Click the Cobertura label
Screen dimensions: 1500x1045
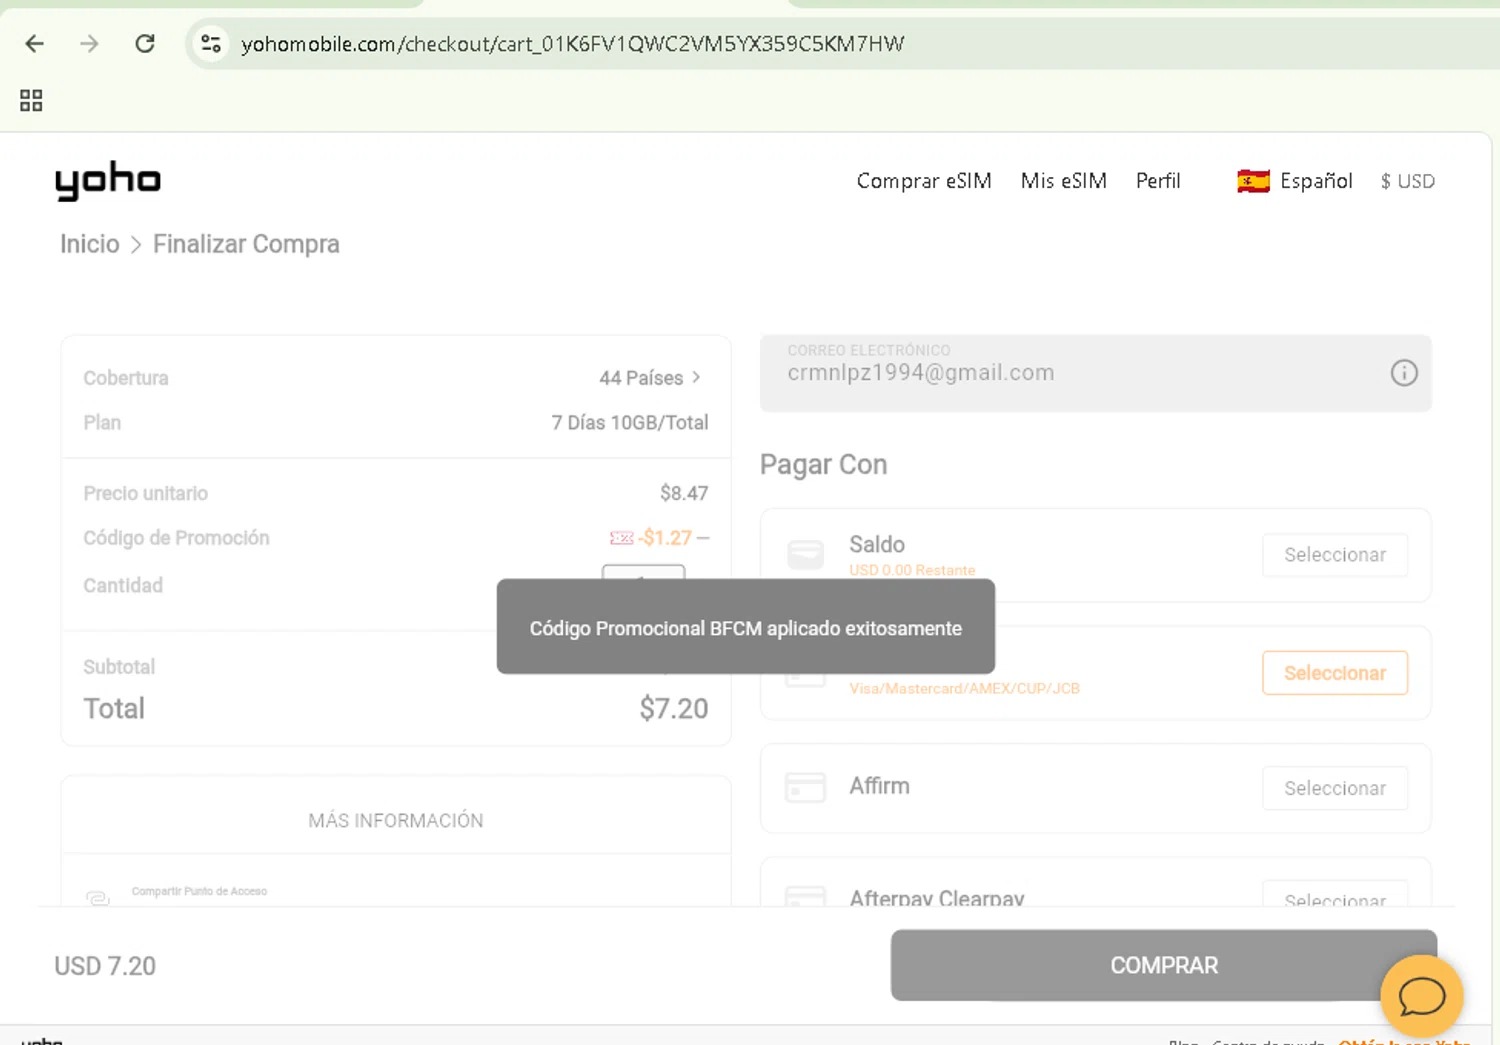point(126,378)
